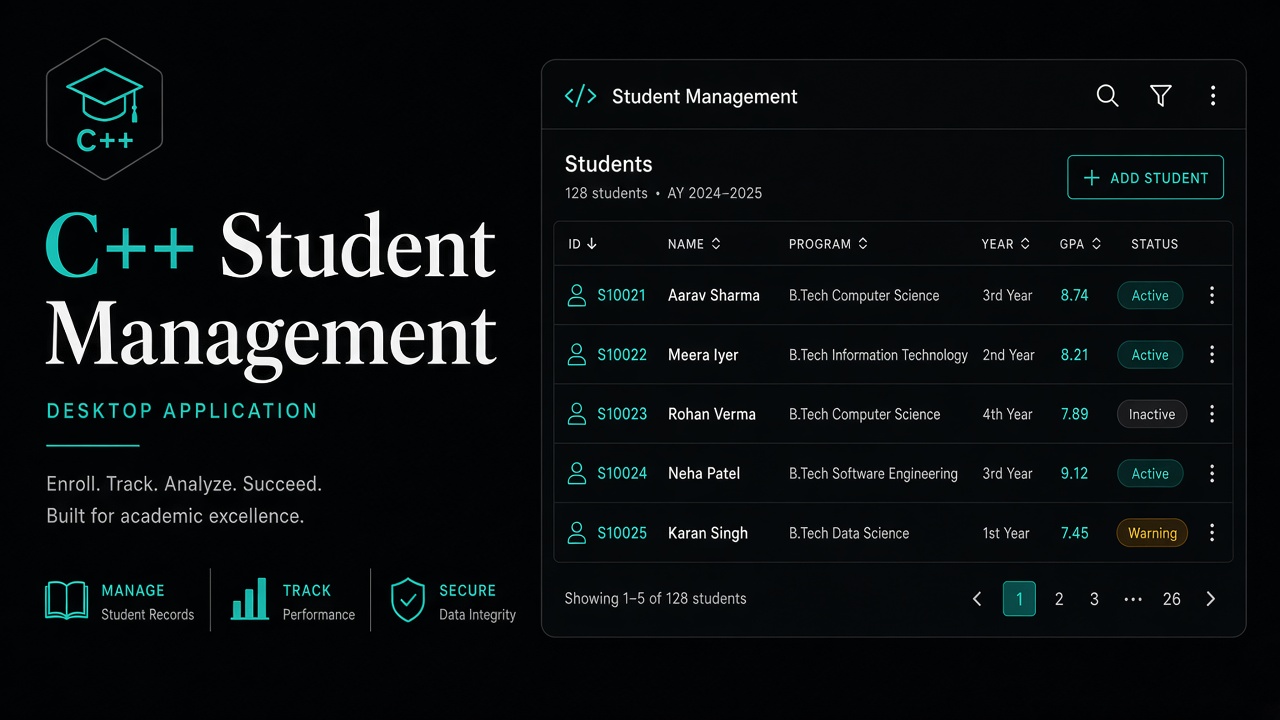Sort the table by ID column
The width and height of the screenshot is (1280, 720).
click(582, 244)
